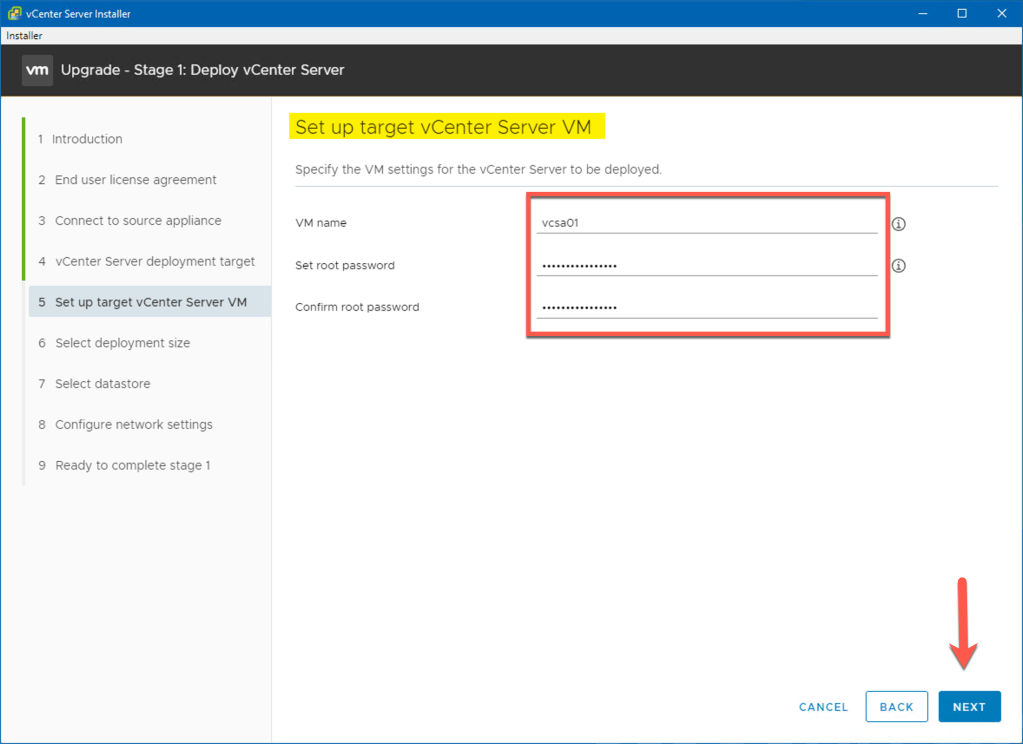
Task: Click Configure network settings step
Action: coord(133,425)
